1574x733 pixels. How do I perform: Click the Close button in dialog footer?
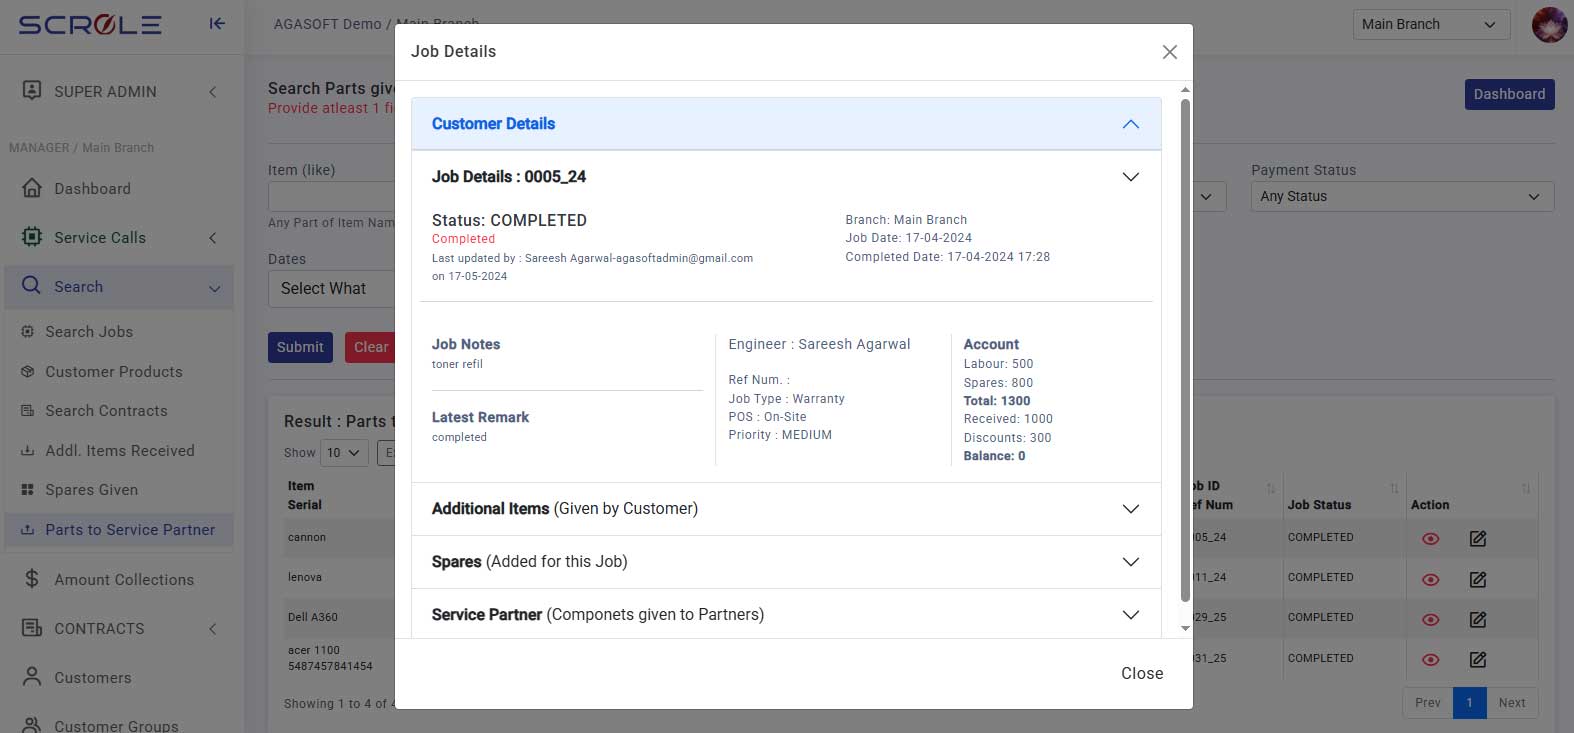(x=1142, y=673)
